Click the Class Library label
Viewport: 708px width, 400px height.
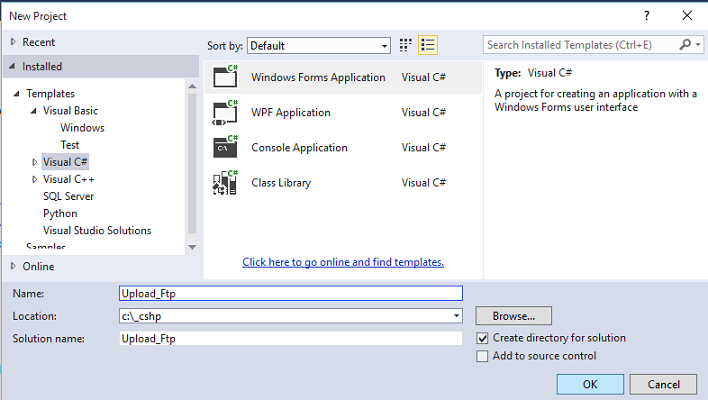click(281, 183)
